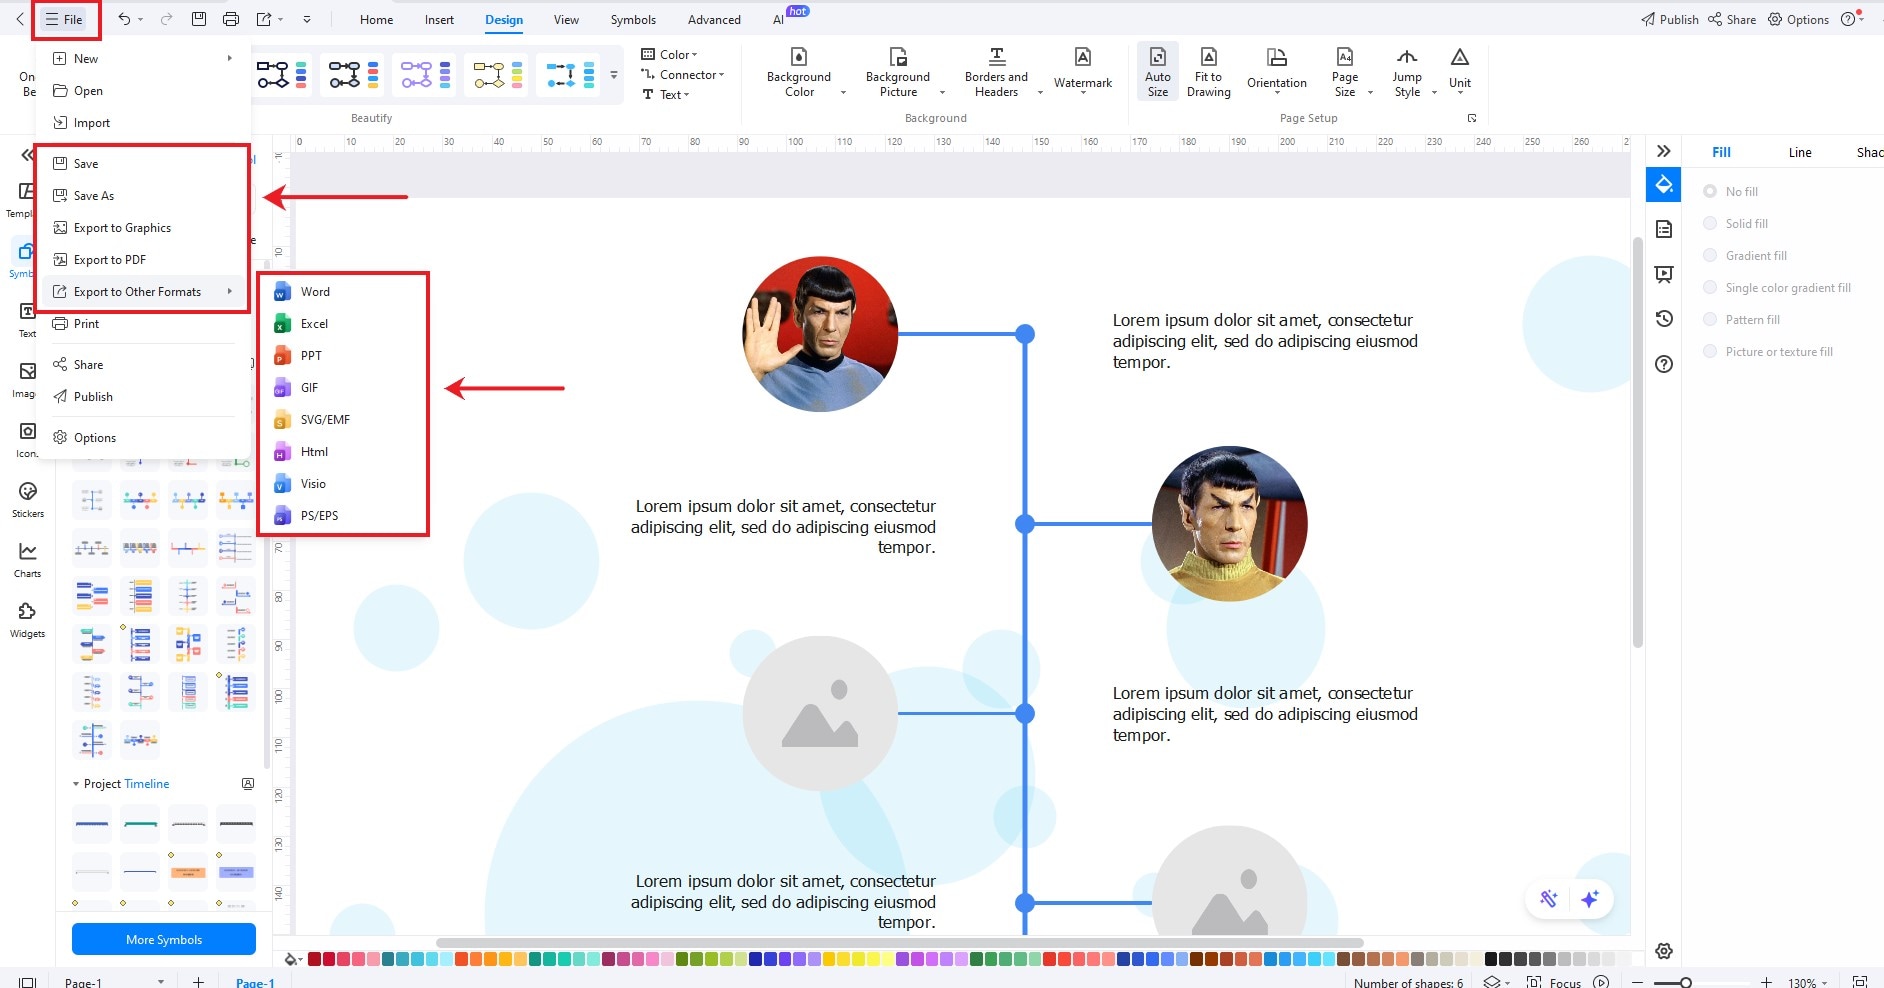Image resolution: width=1884 pixels, height=988 pixels.
Task: Click the Save disk icon in quick toolbar
Action: coord(199,19)
